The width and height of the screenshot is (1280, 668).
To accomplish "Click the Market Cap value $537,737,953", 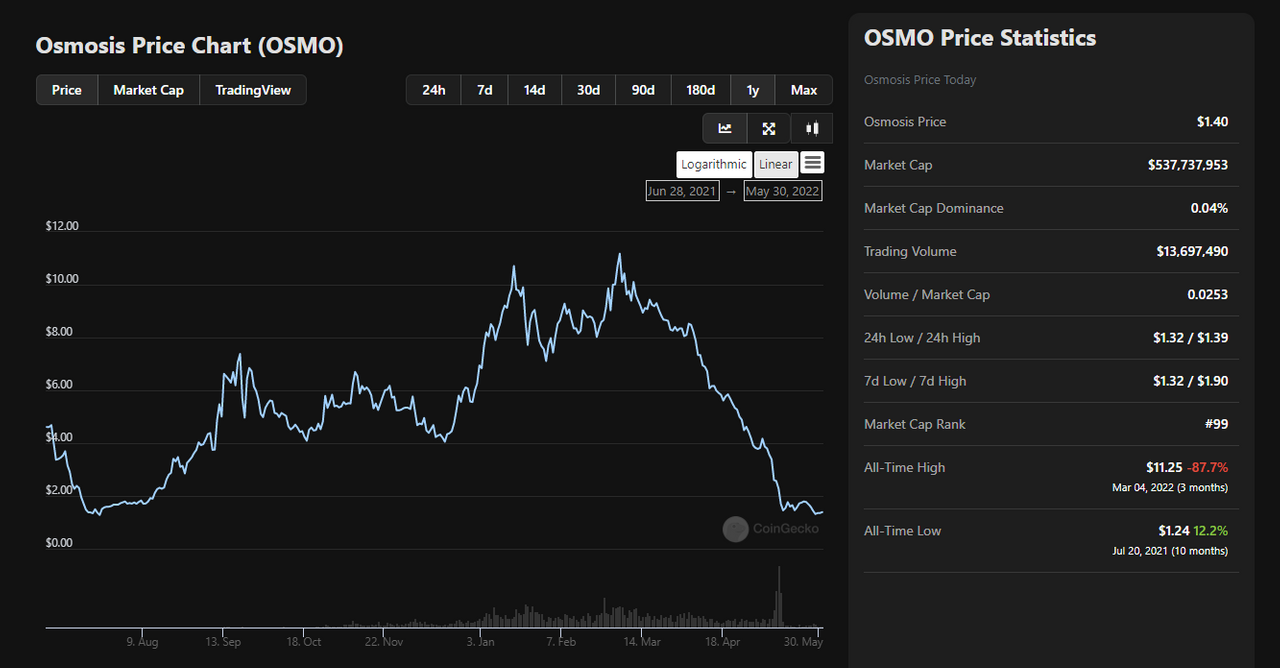I will [x=1188, y=165].
